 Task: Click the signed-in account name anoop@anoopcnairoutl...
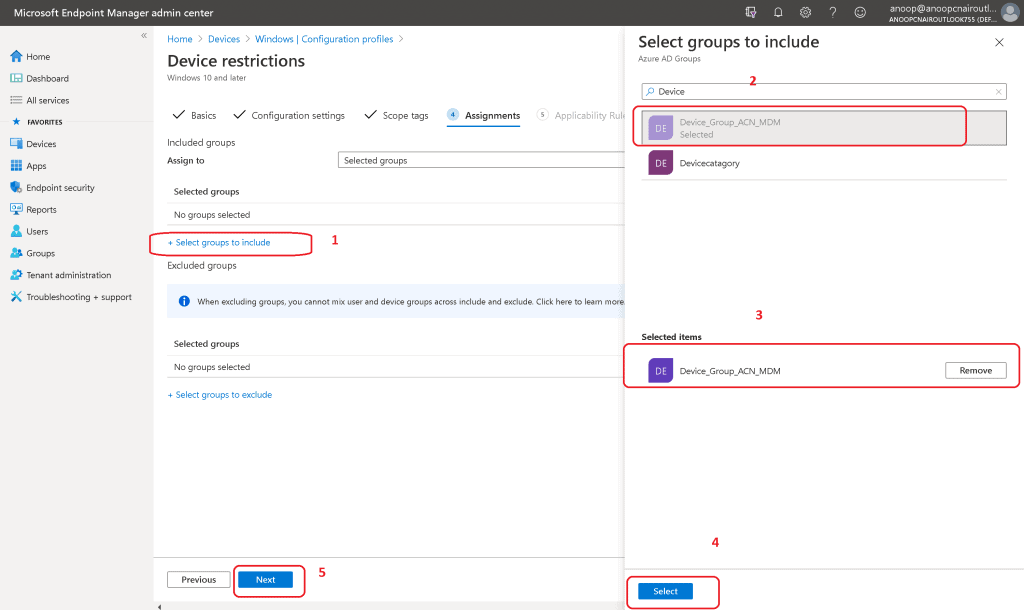(942, 8)
